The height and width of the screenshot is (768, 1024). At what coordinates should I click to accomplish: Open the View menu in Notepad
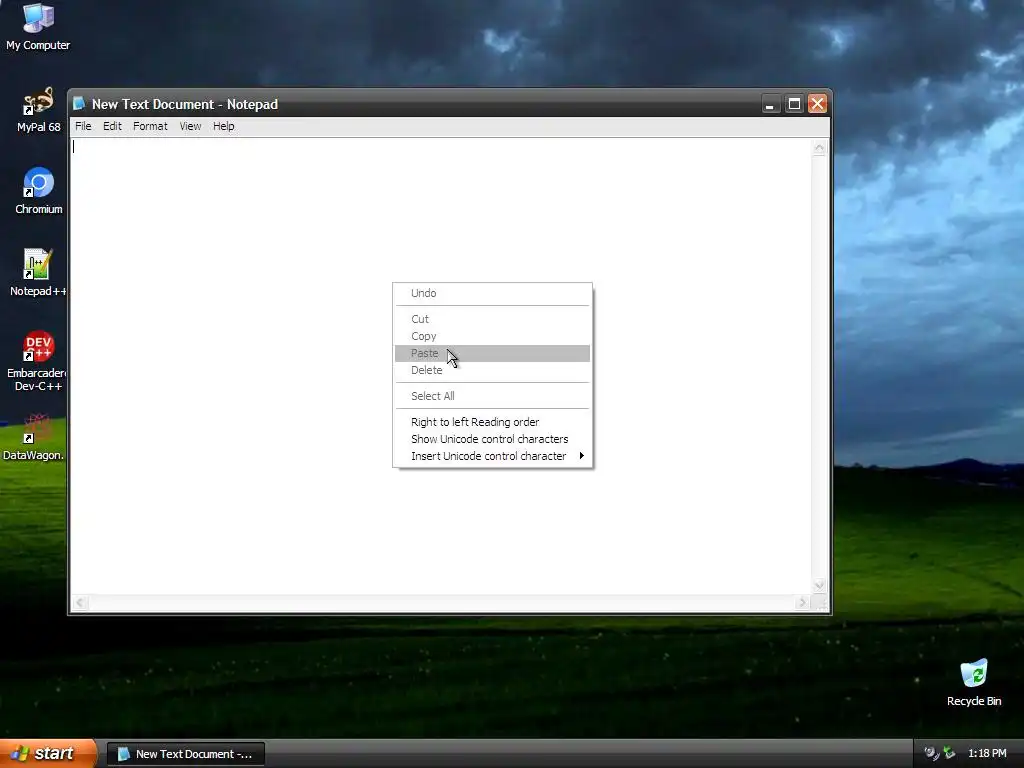[x=190, y=126]
